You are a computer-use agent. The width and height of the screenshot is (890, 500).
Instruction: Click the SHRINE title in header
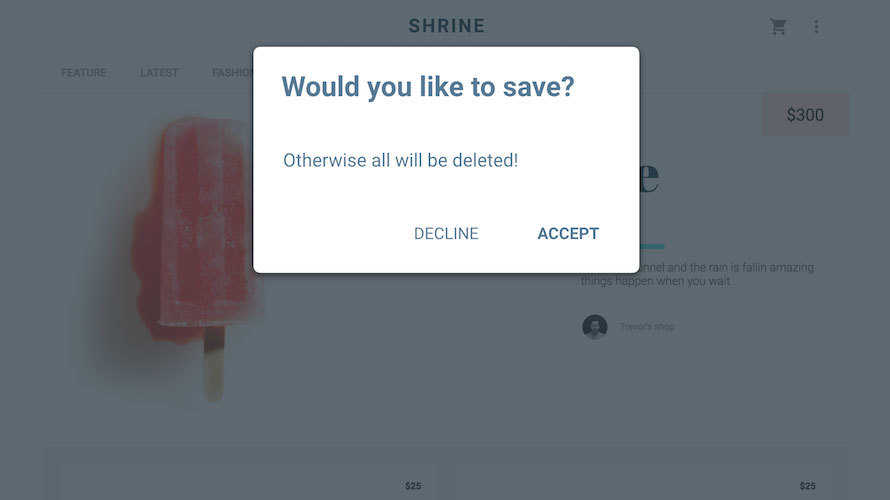click(x=446, y=26)
